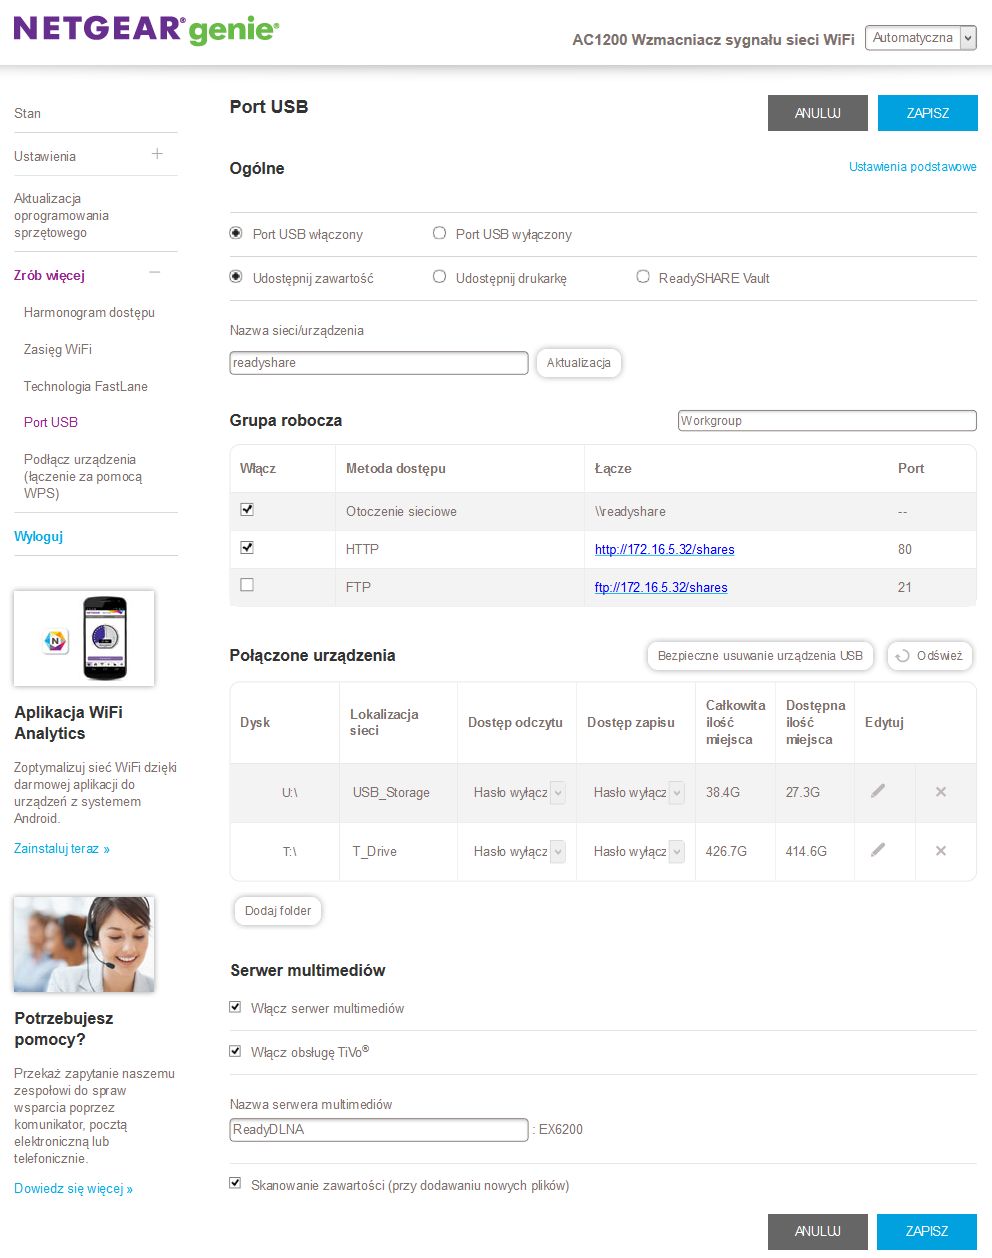This screenshot has height=1258, width=992.
Task: Click edit pencil icon for USB_Storage
Action: click(878, 791)
